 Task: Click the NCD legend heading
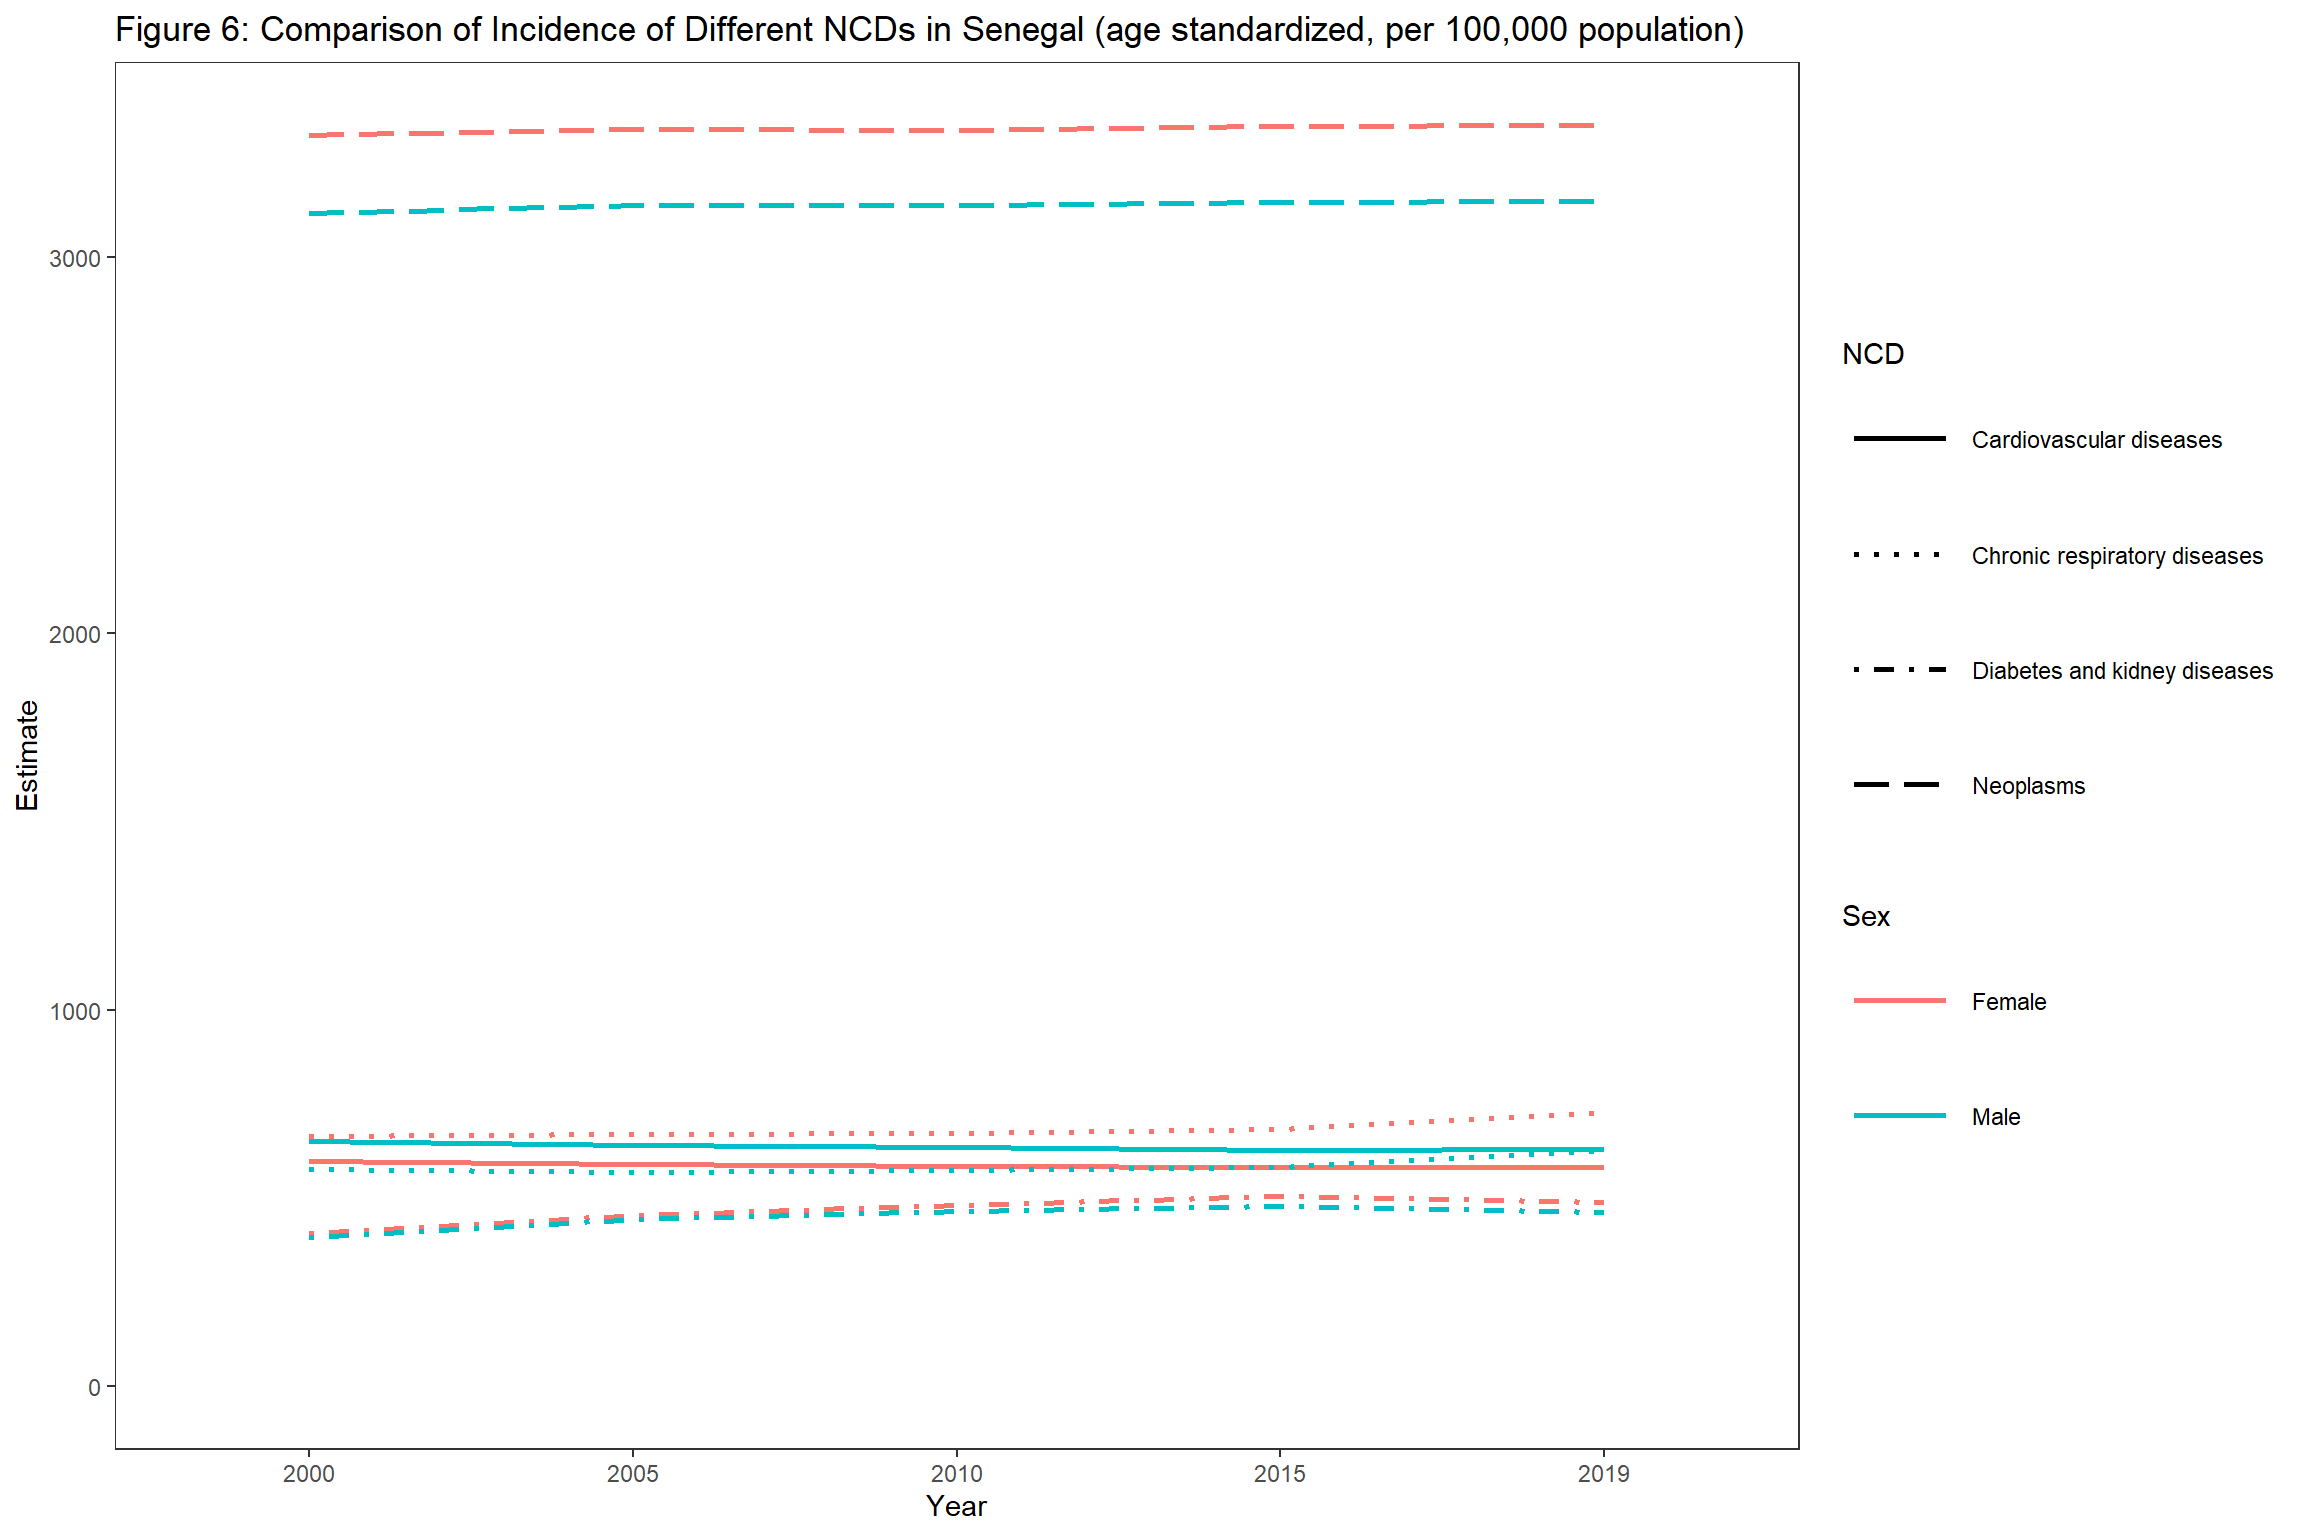[1872, 354]
